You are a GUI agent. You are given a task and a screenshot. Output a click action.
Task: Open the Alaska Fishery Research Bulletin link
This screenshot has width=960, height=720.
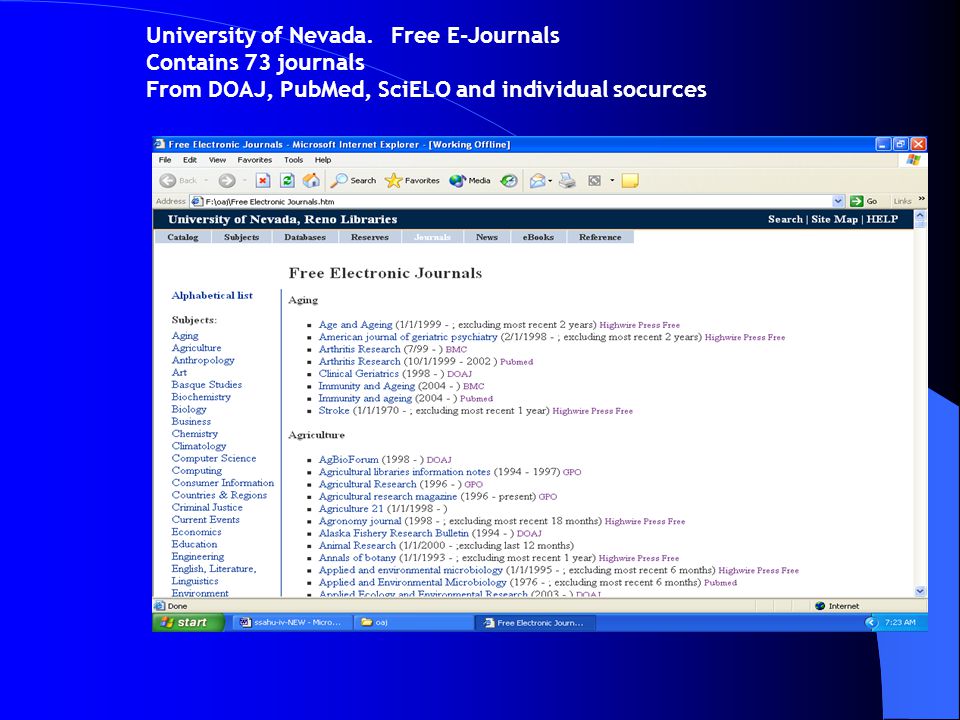tap(393, 533)
